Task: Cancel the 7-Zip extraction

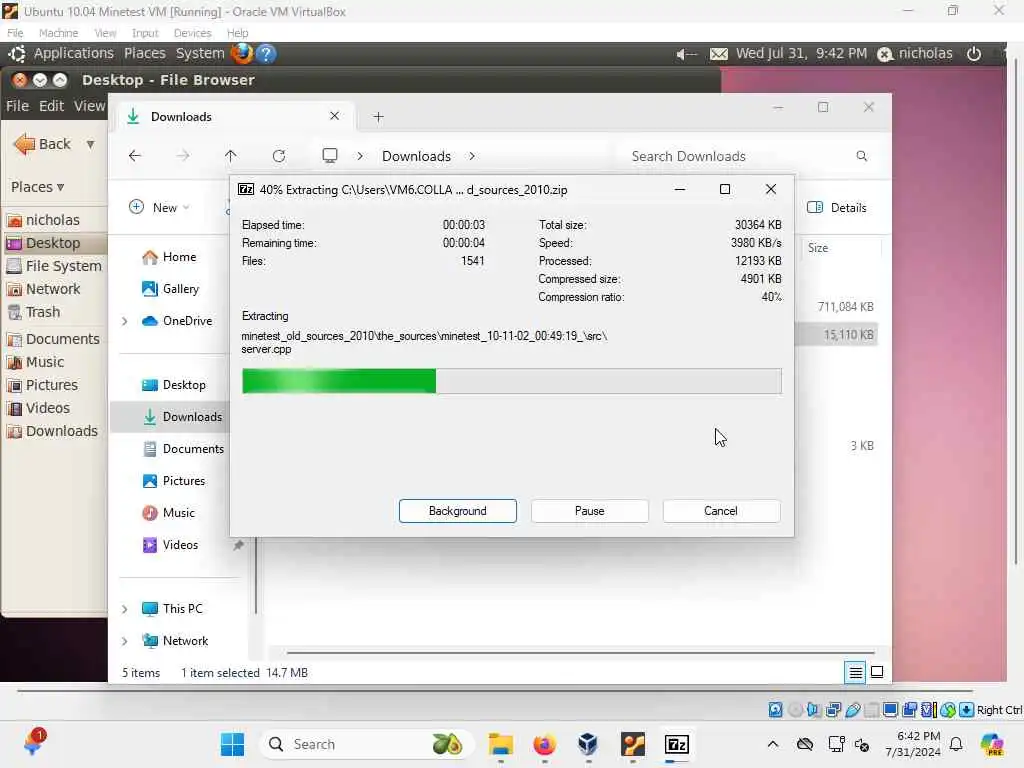Action: 721,511
